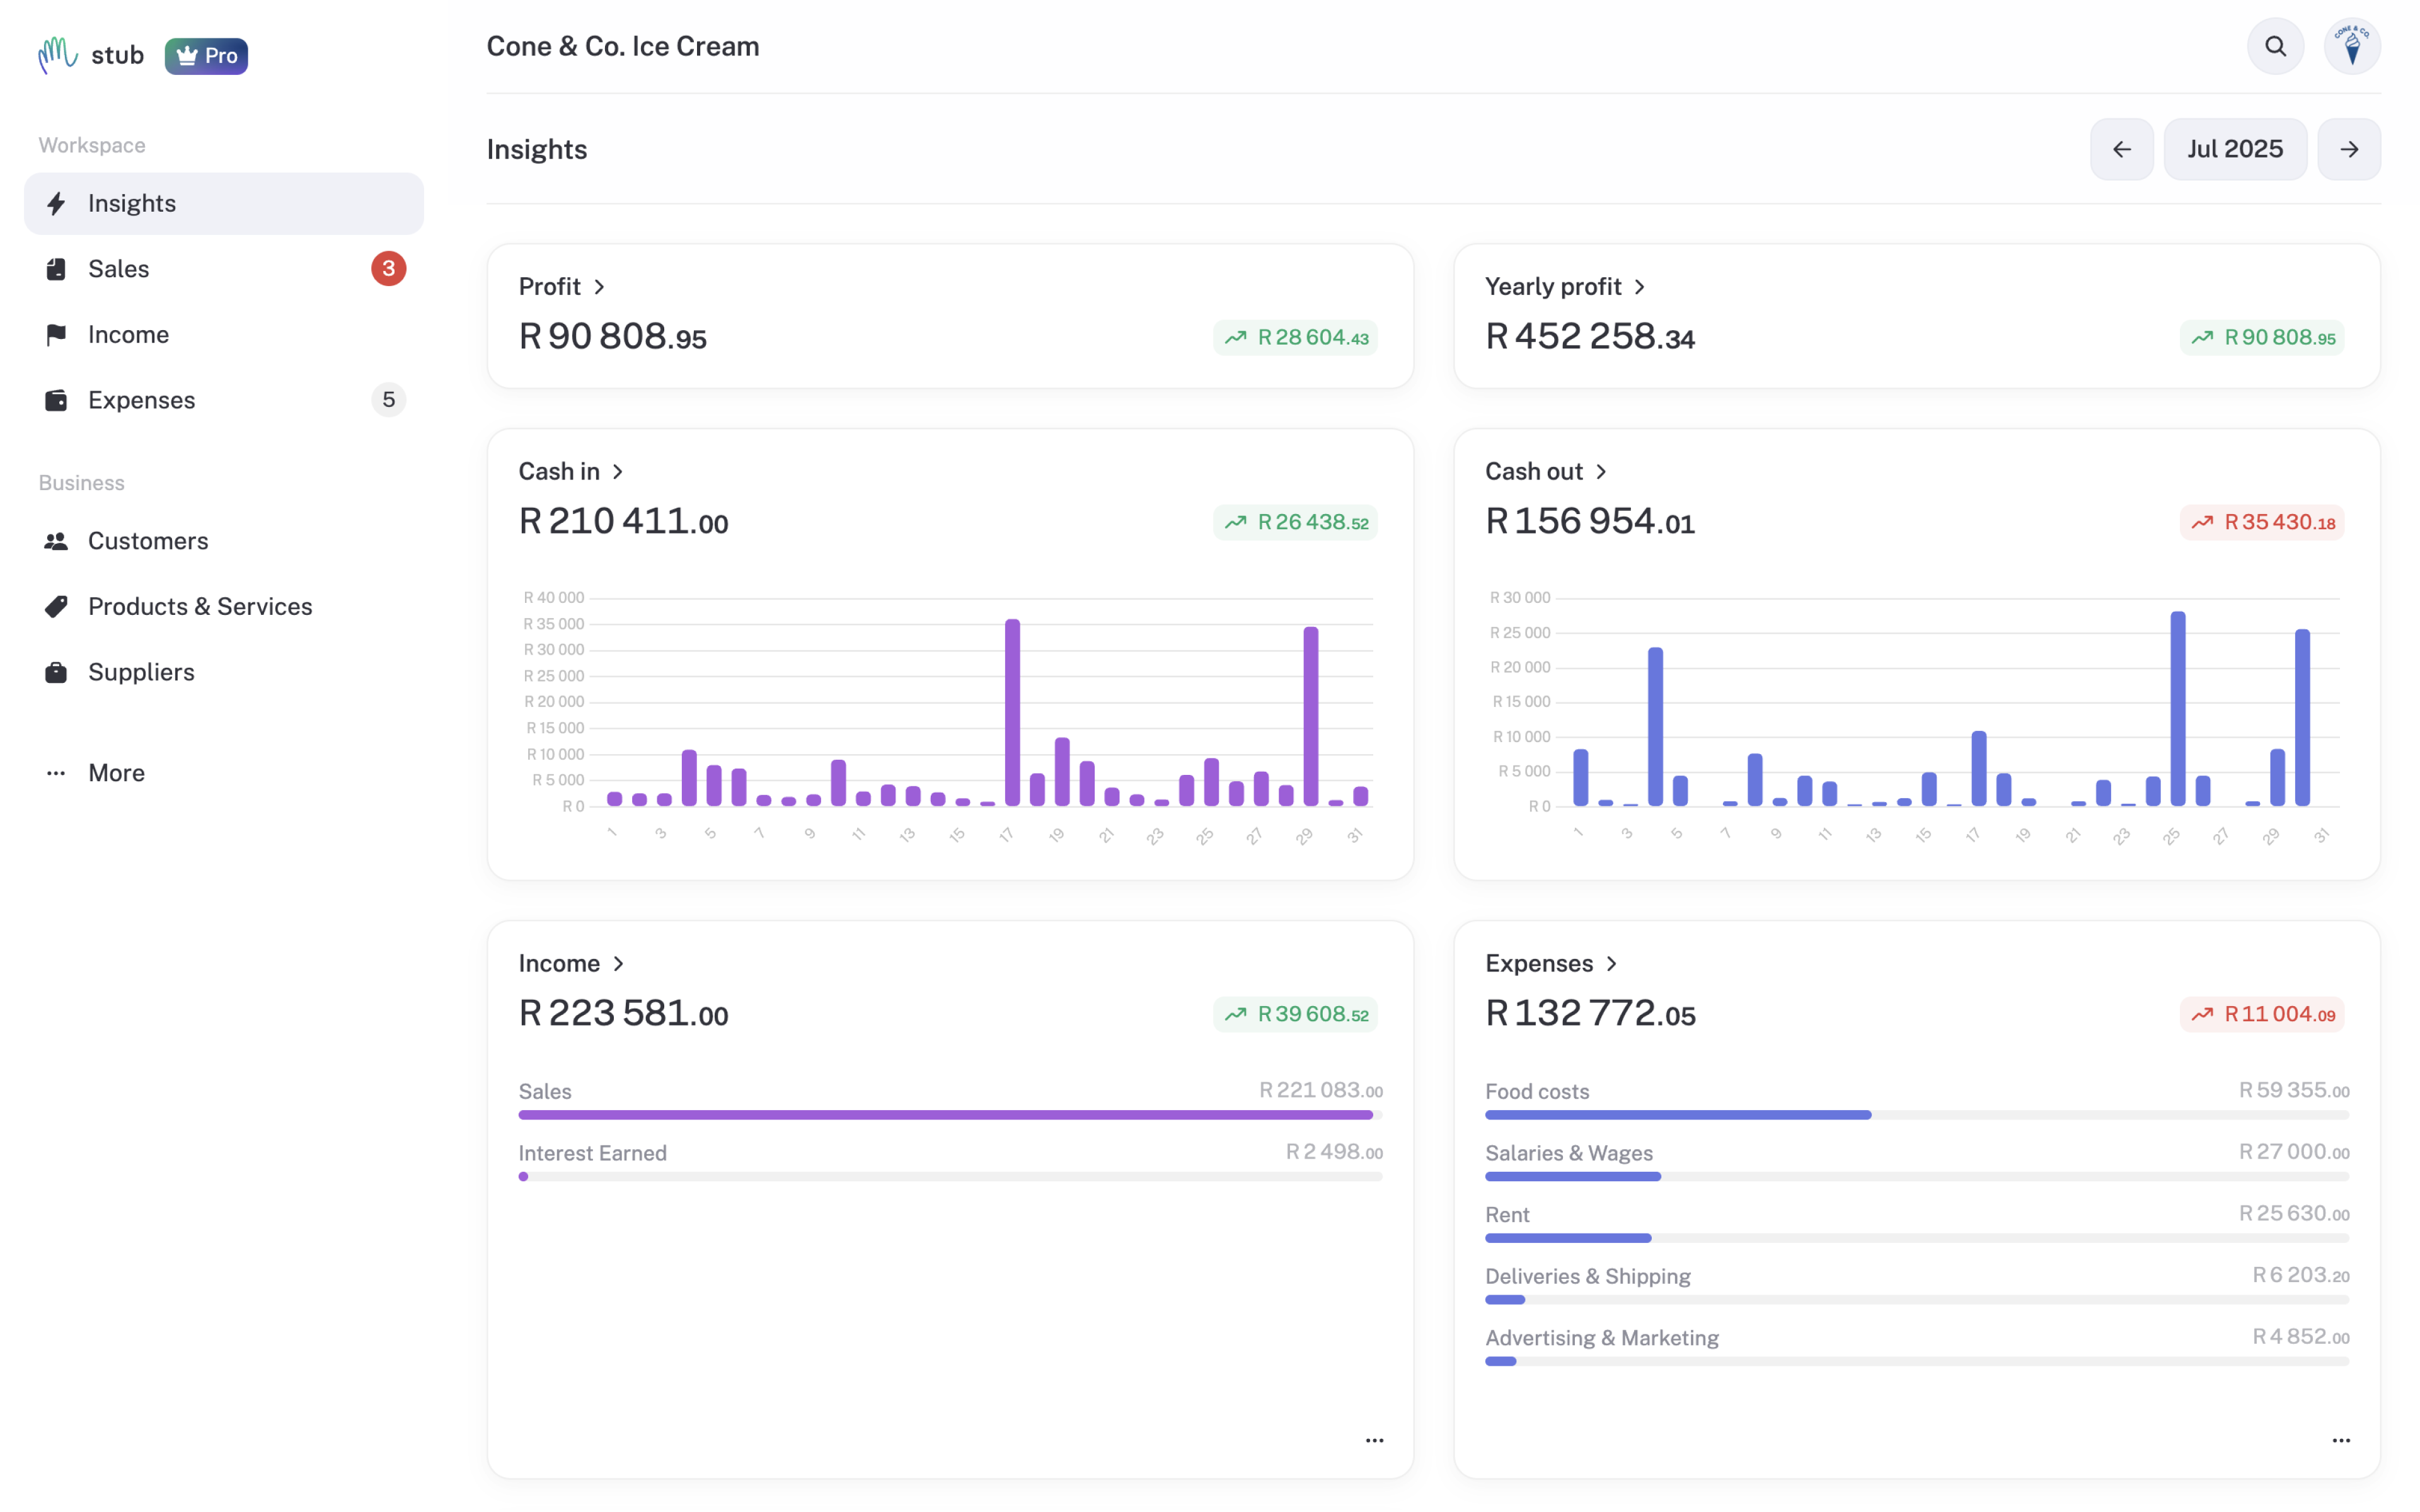Click the Food costs progress bar

click(1916, 1115)
